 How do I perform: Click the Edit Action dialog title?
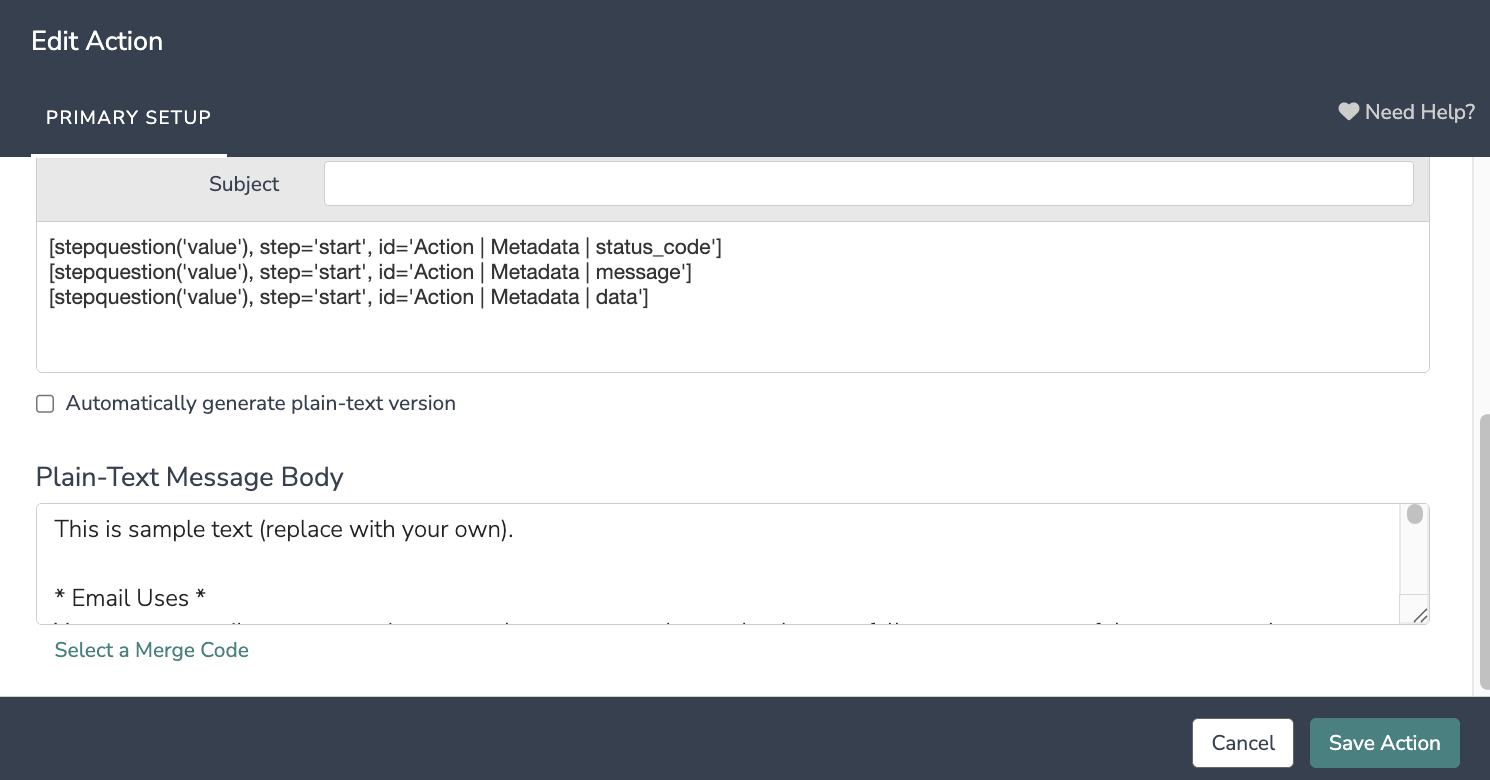click(97, 41)
